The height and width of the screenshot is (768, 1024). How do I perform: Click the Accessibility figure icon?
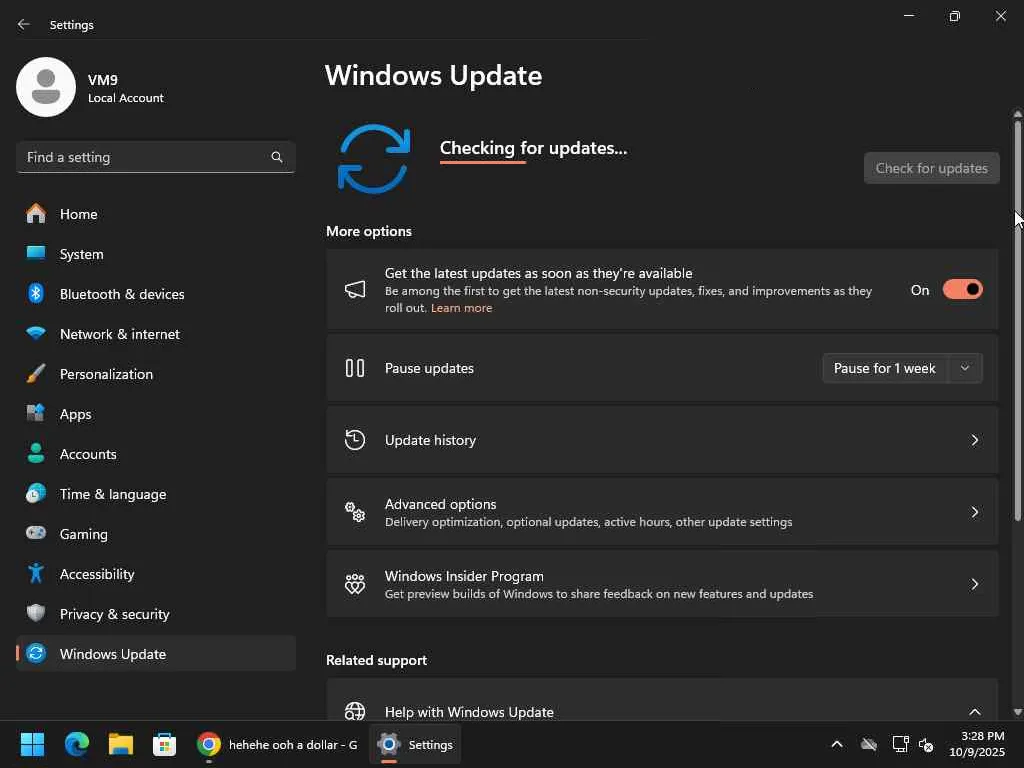coord(36,573)
